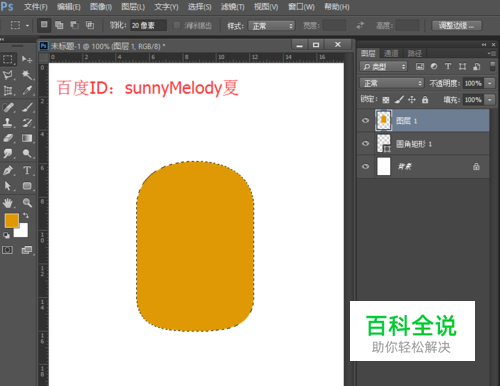This screenshot has width=500, height=386.
Task: Filter layers by adjustment layers
Action: (434, 66)
